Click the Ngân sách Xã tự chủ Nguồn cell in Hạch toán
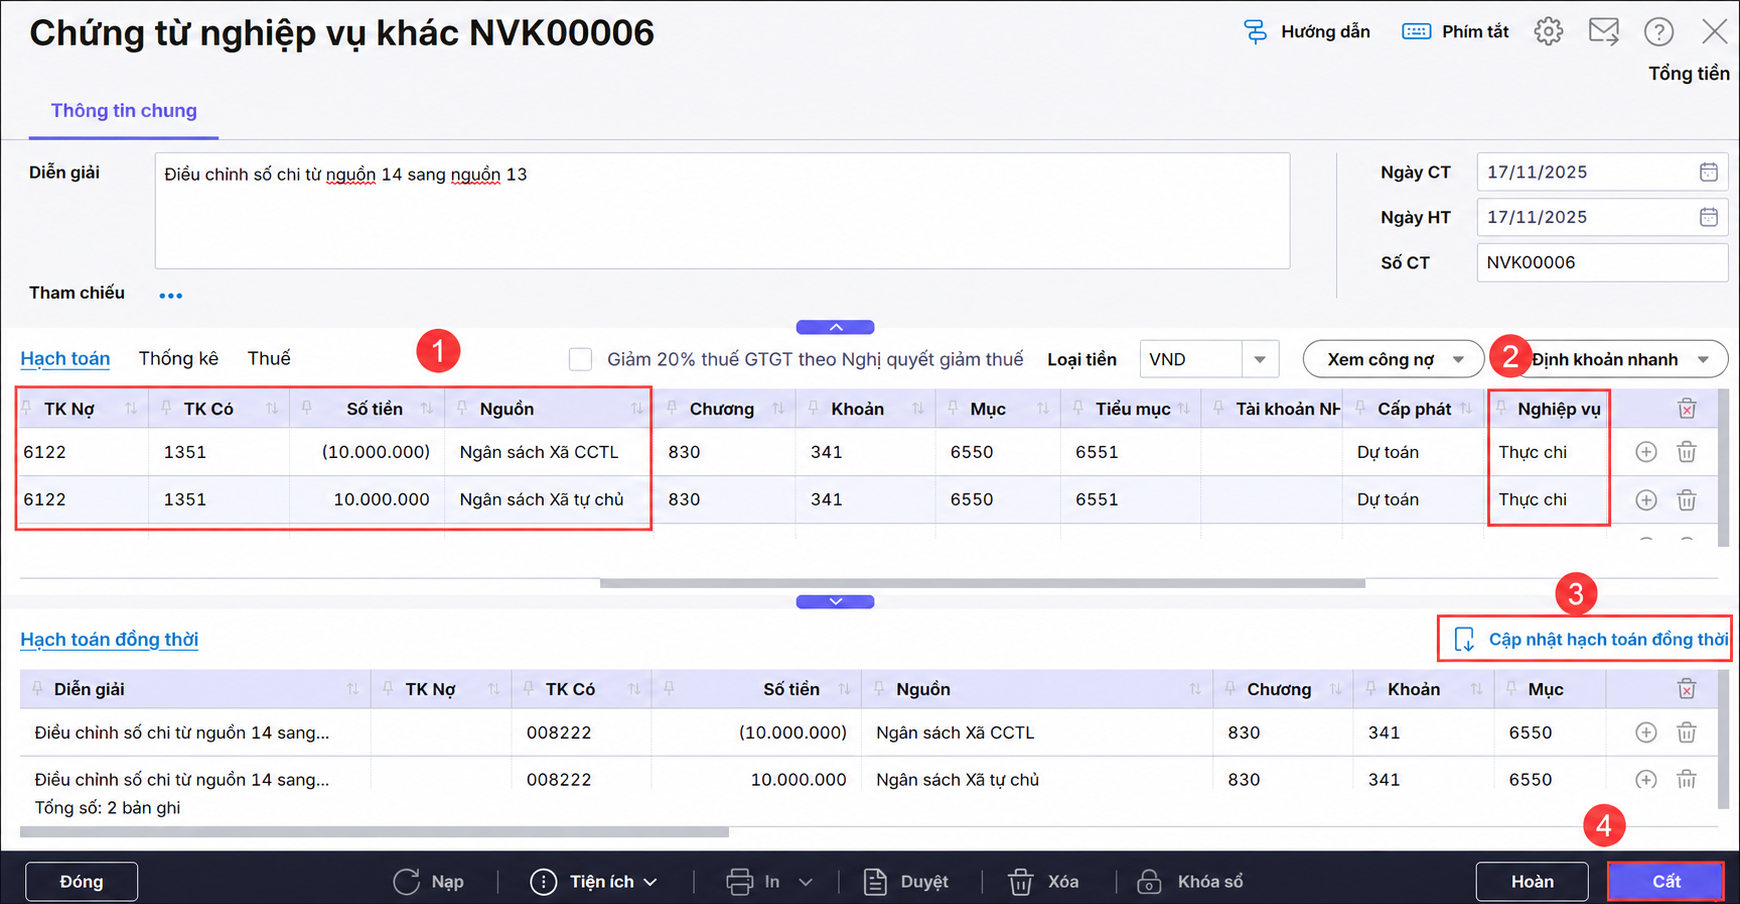The width and height of the screenshot is (1740, 904). pyautogui.click(x=547, y=500)
